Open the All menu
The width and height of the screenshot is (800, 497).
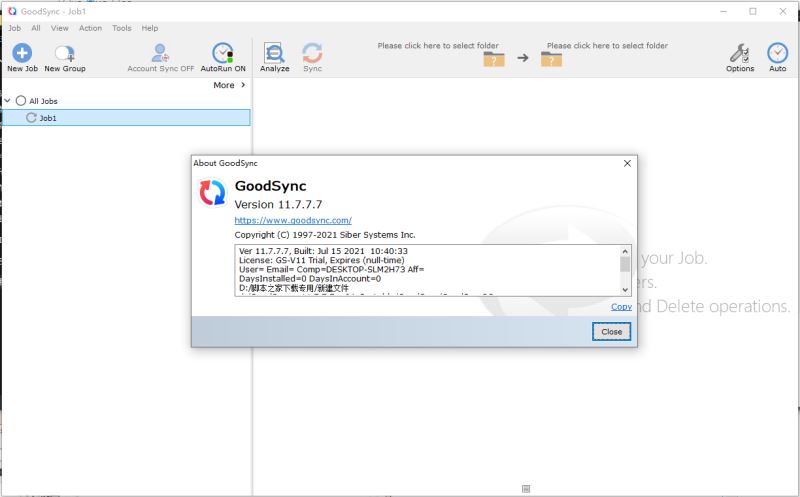click(x=36, y=28)
